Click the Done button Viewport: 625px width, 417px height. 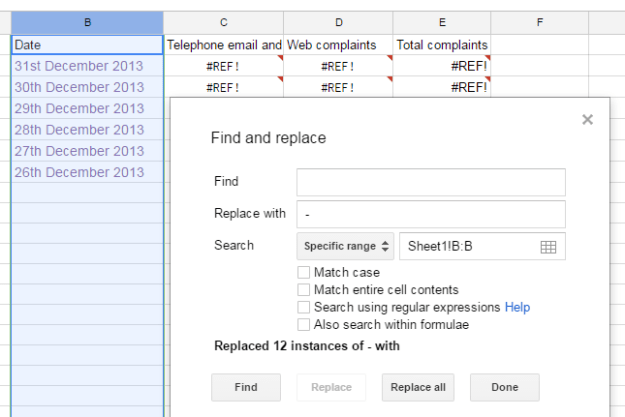(x=504, y=387)
